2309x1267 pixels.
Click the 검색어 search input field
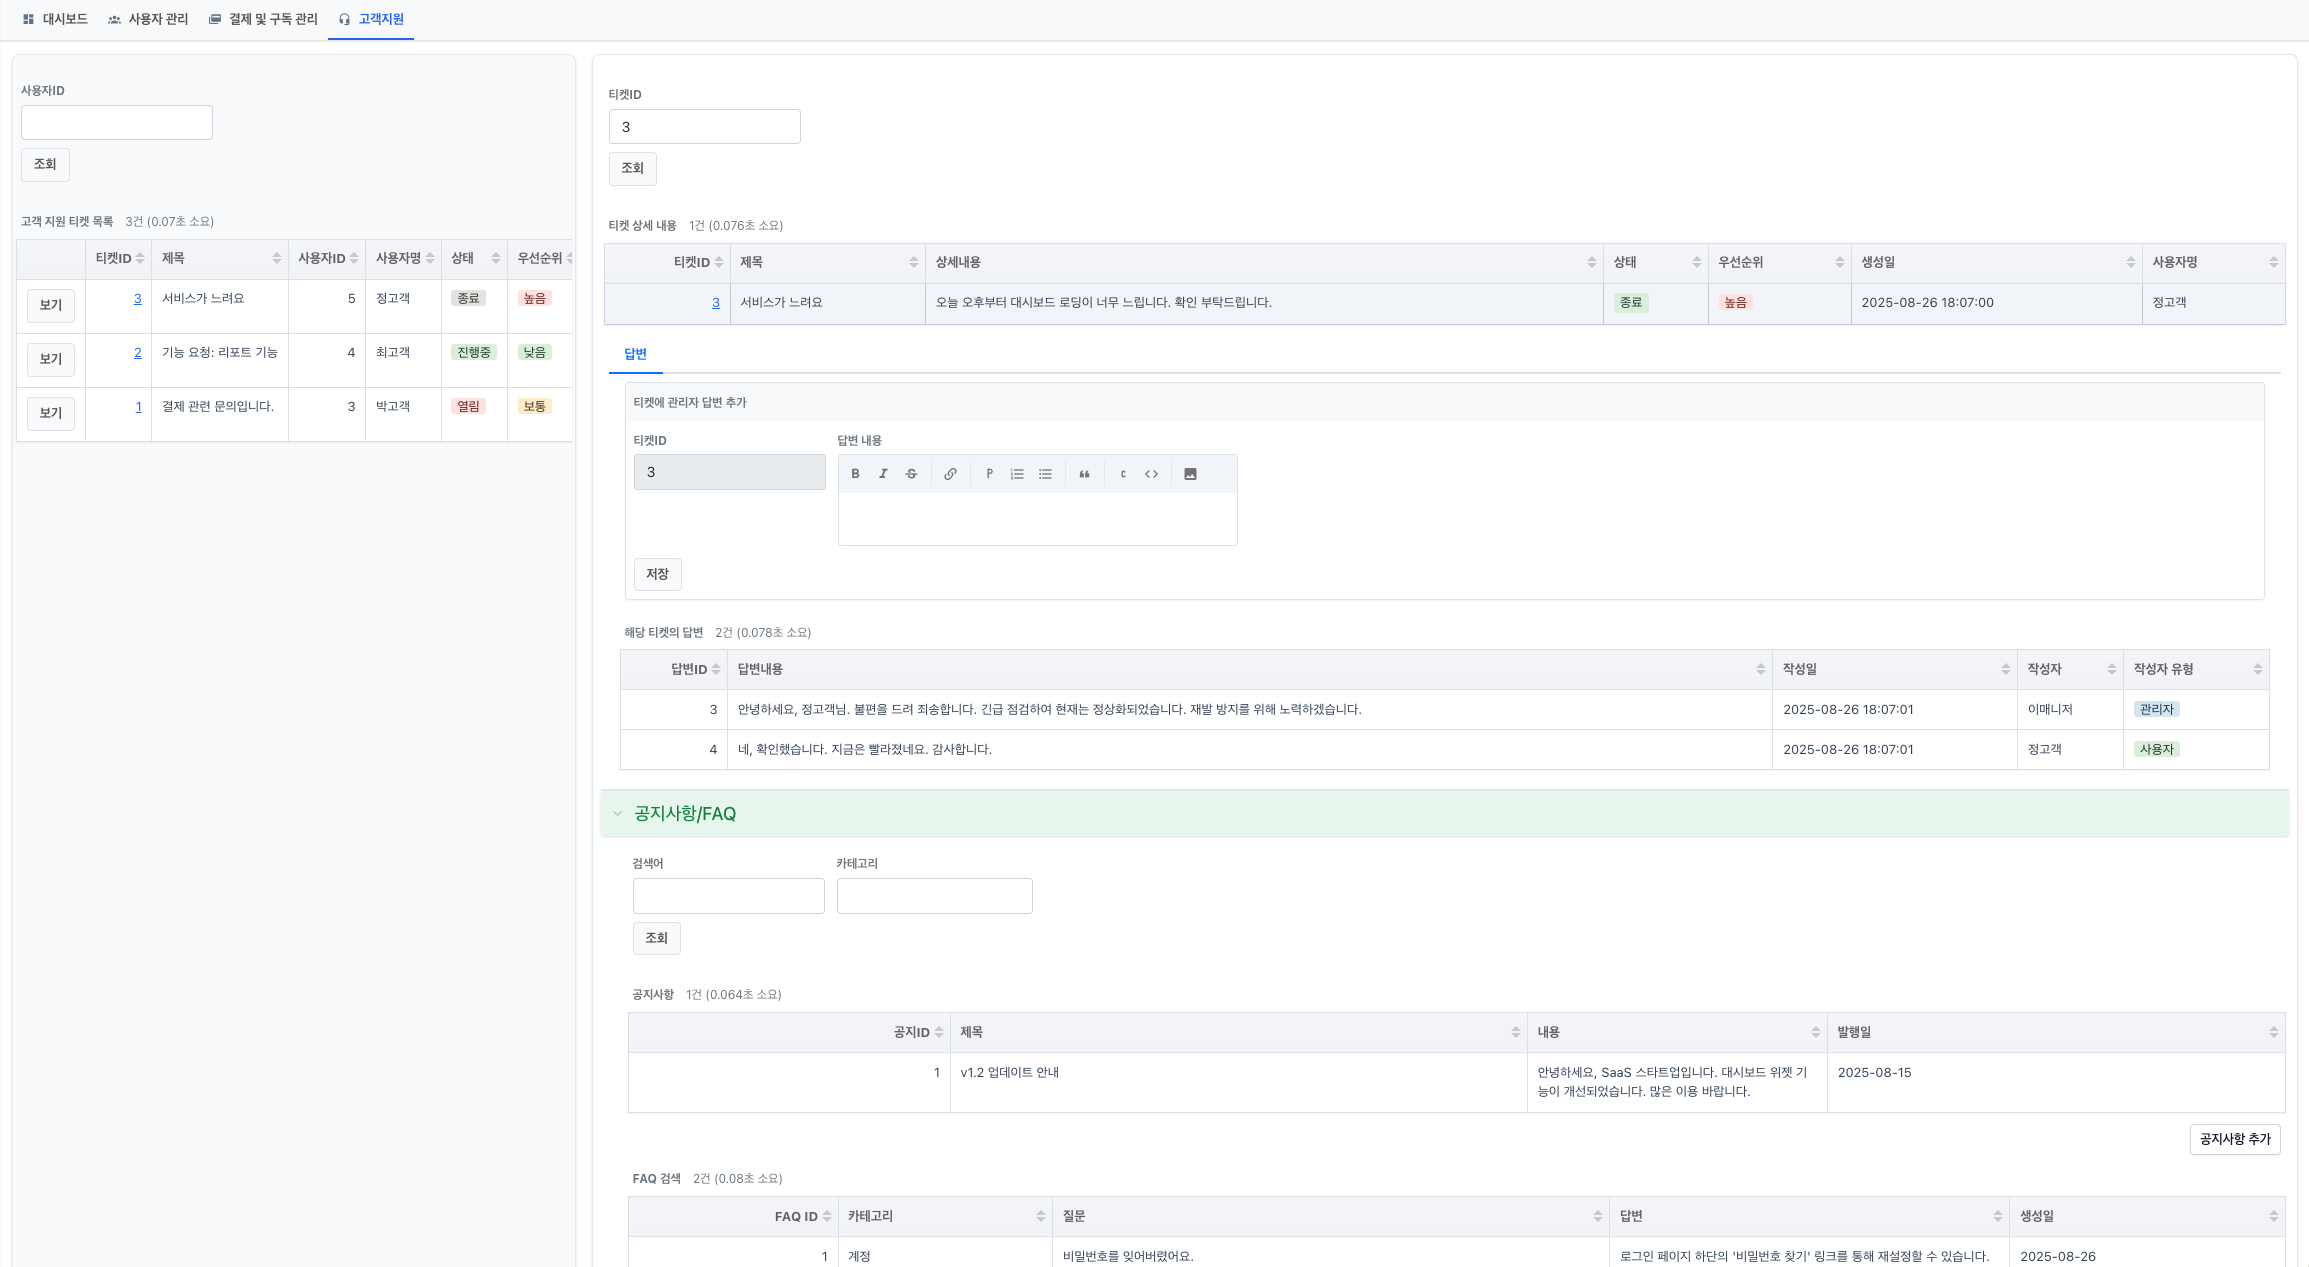[728, 896]
